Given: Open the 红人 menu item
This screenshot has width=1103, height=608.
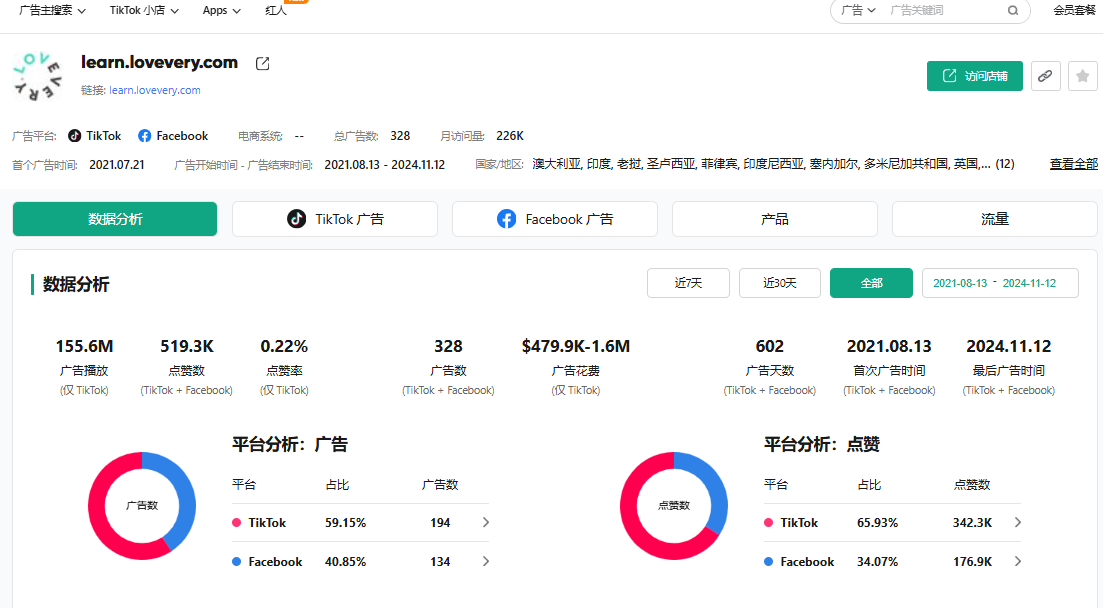Looking at the screenshot, I should click(x=276, y=11).
